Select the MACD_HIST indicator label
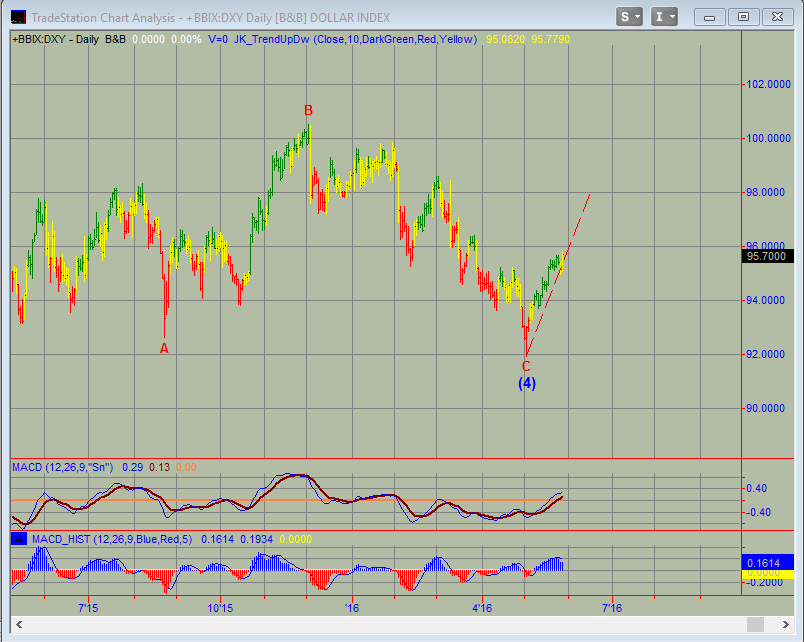Screen dimensions: 804x642 pyautogui.click(x=112, y=539)
